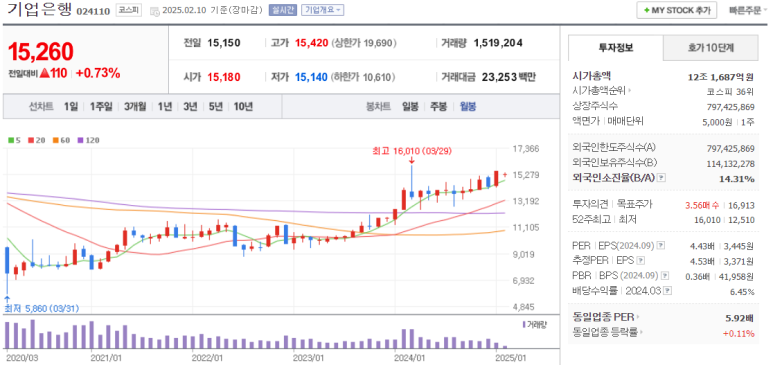The image size is (773, 365).
Task: Select the 1주일 line chart period
Action: pos(101,107)
